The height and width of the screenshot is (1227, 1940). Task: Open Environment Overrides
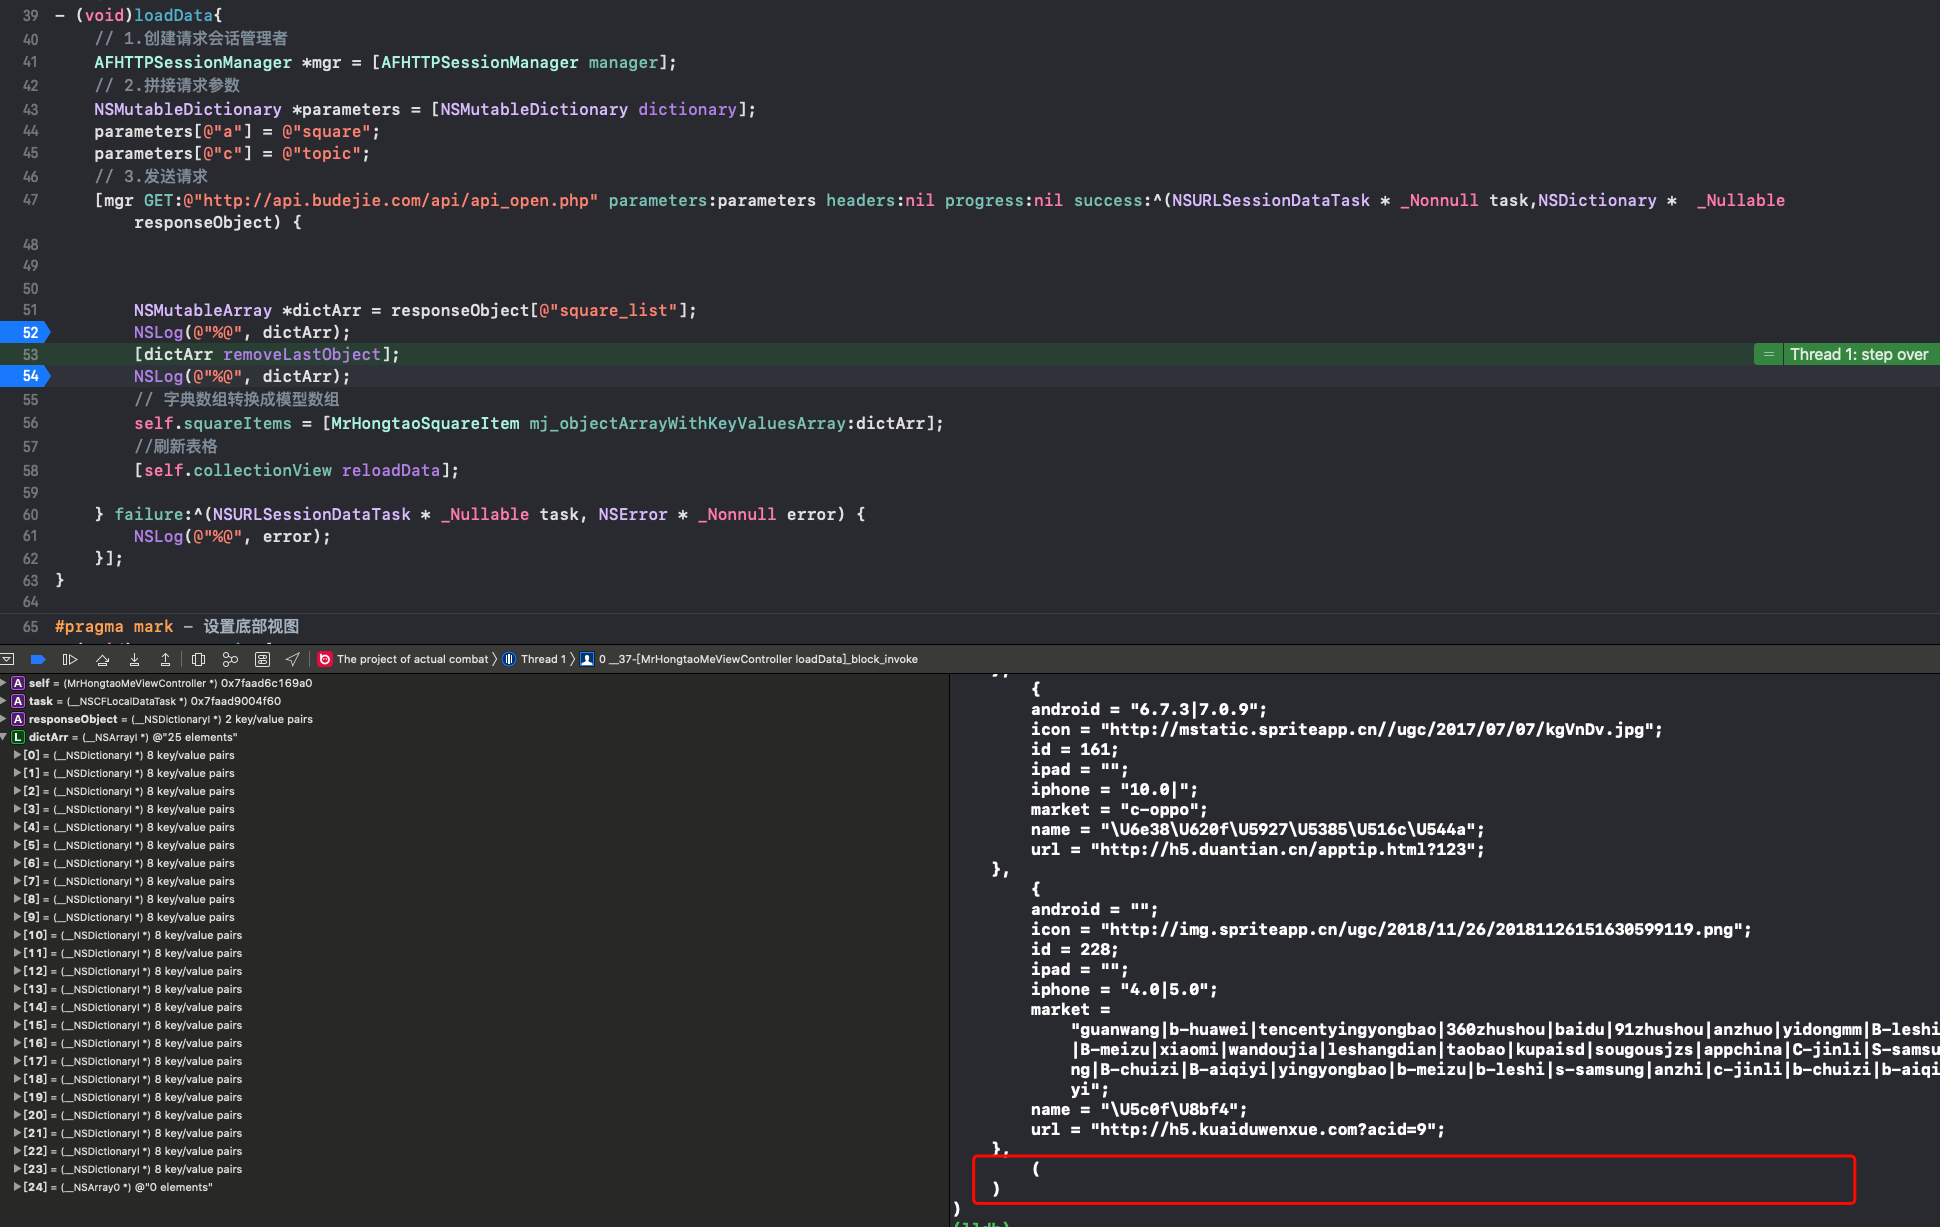[x=262, y=659]
